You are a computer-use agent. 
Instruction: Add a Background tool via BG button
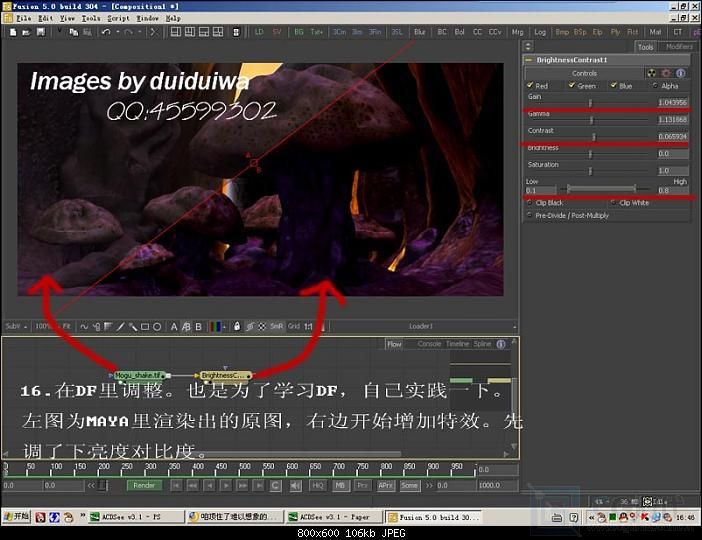coord(299,32)
